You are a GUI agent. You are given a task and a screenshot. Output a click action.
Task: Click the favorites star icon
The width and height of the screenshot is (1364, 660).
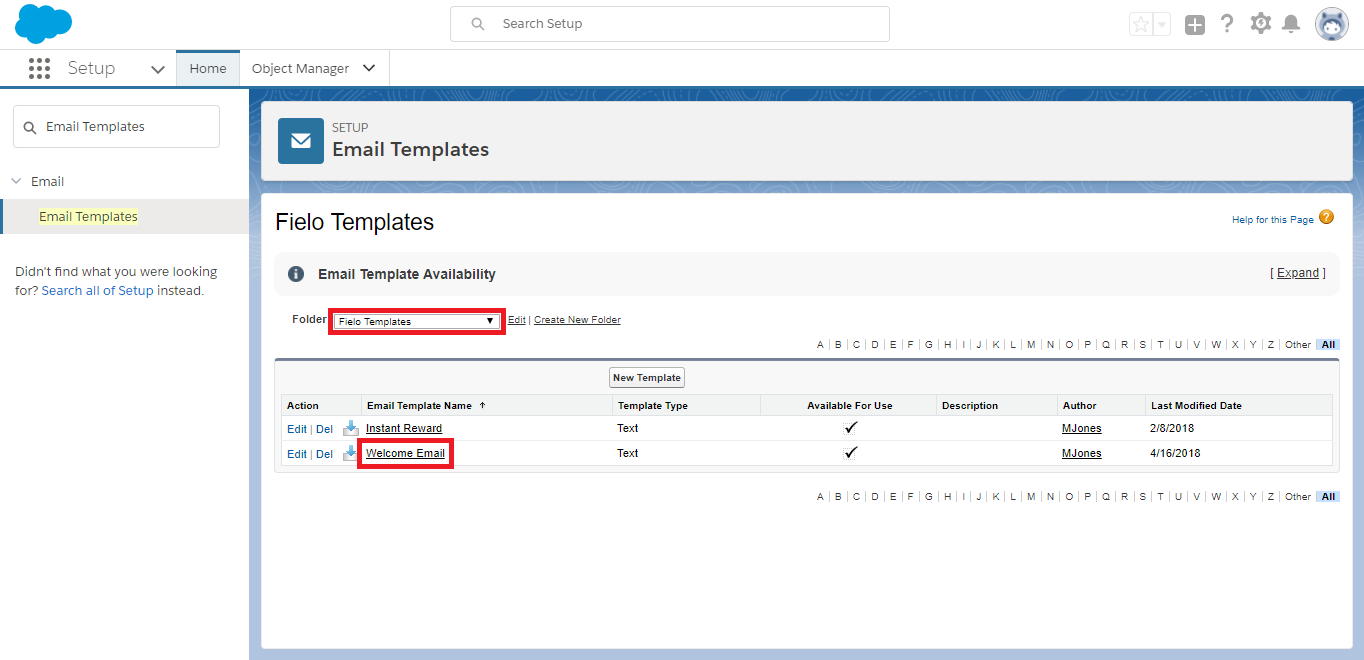(1141, 24)
